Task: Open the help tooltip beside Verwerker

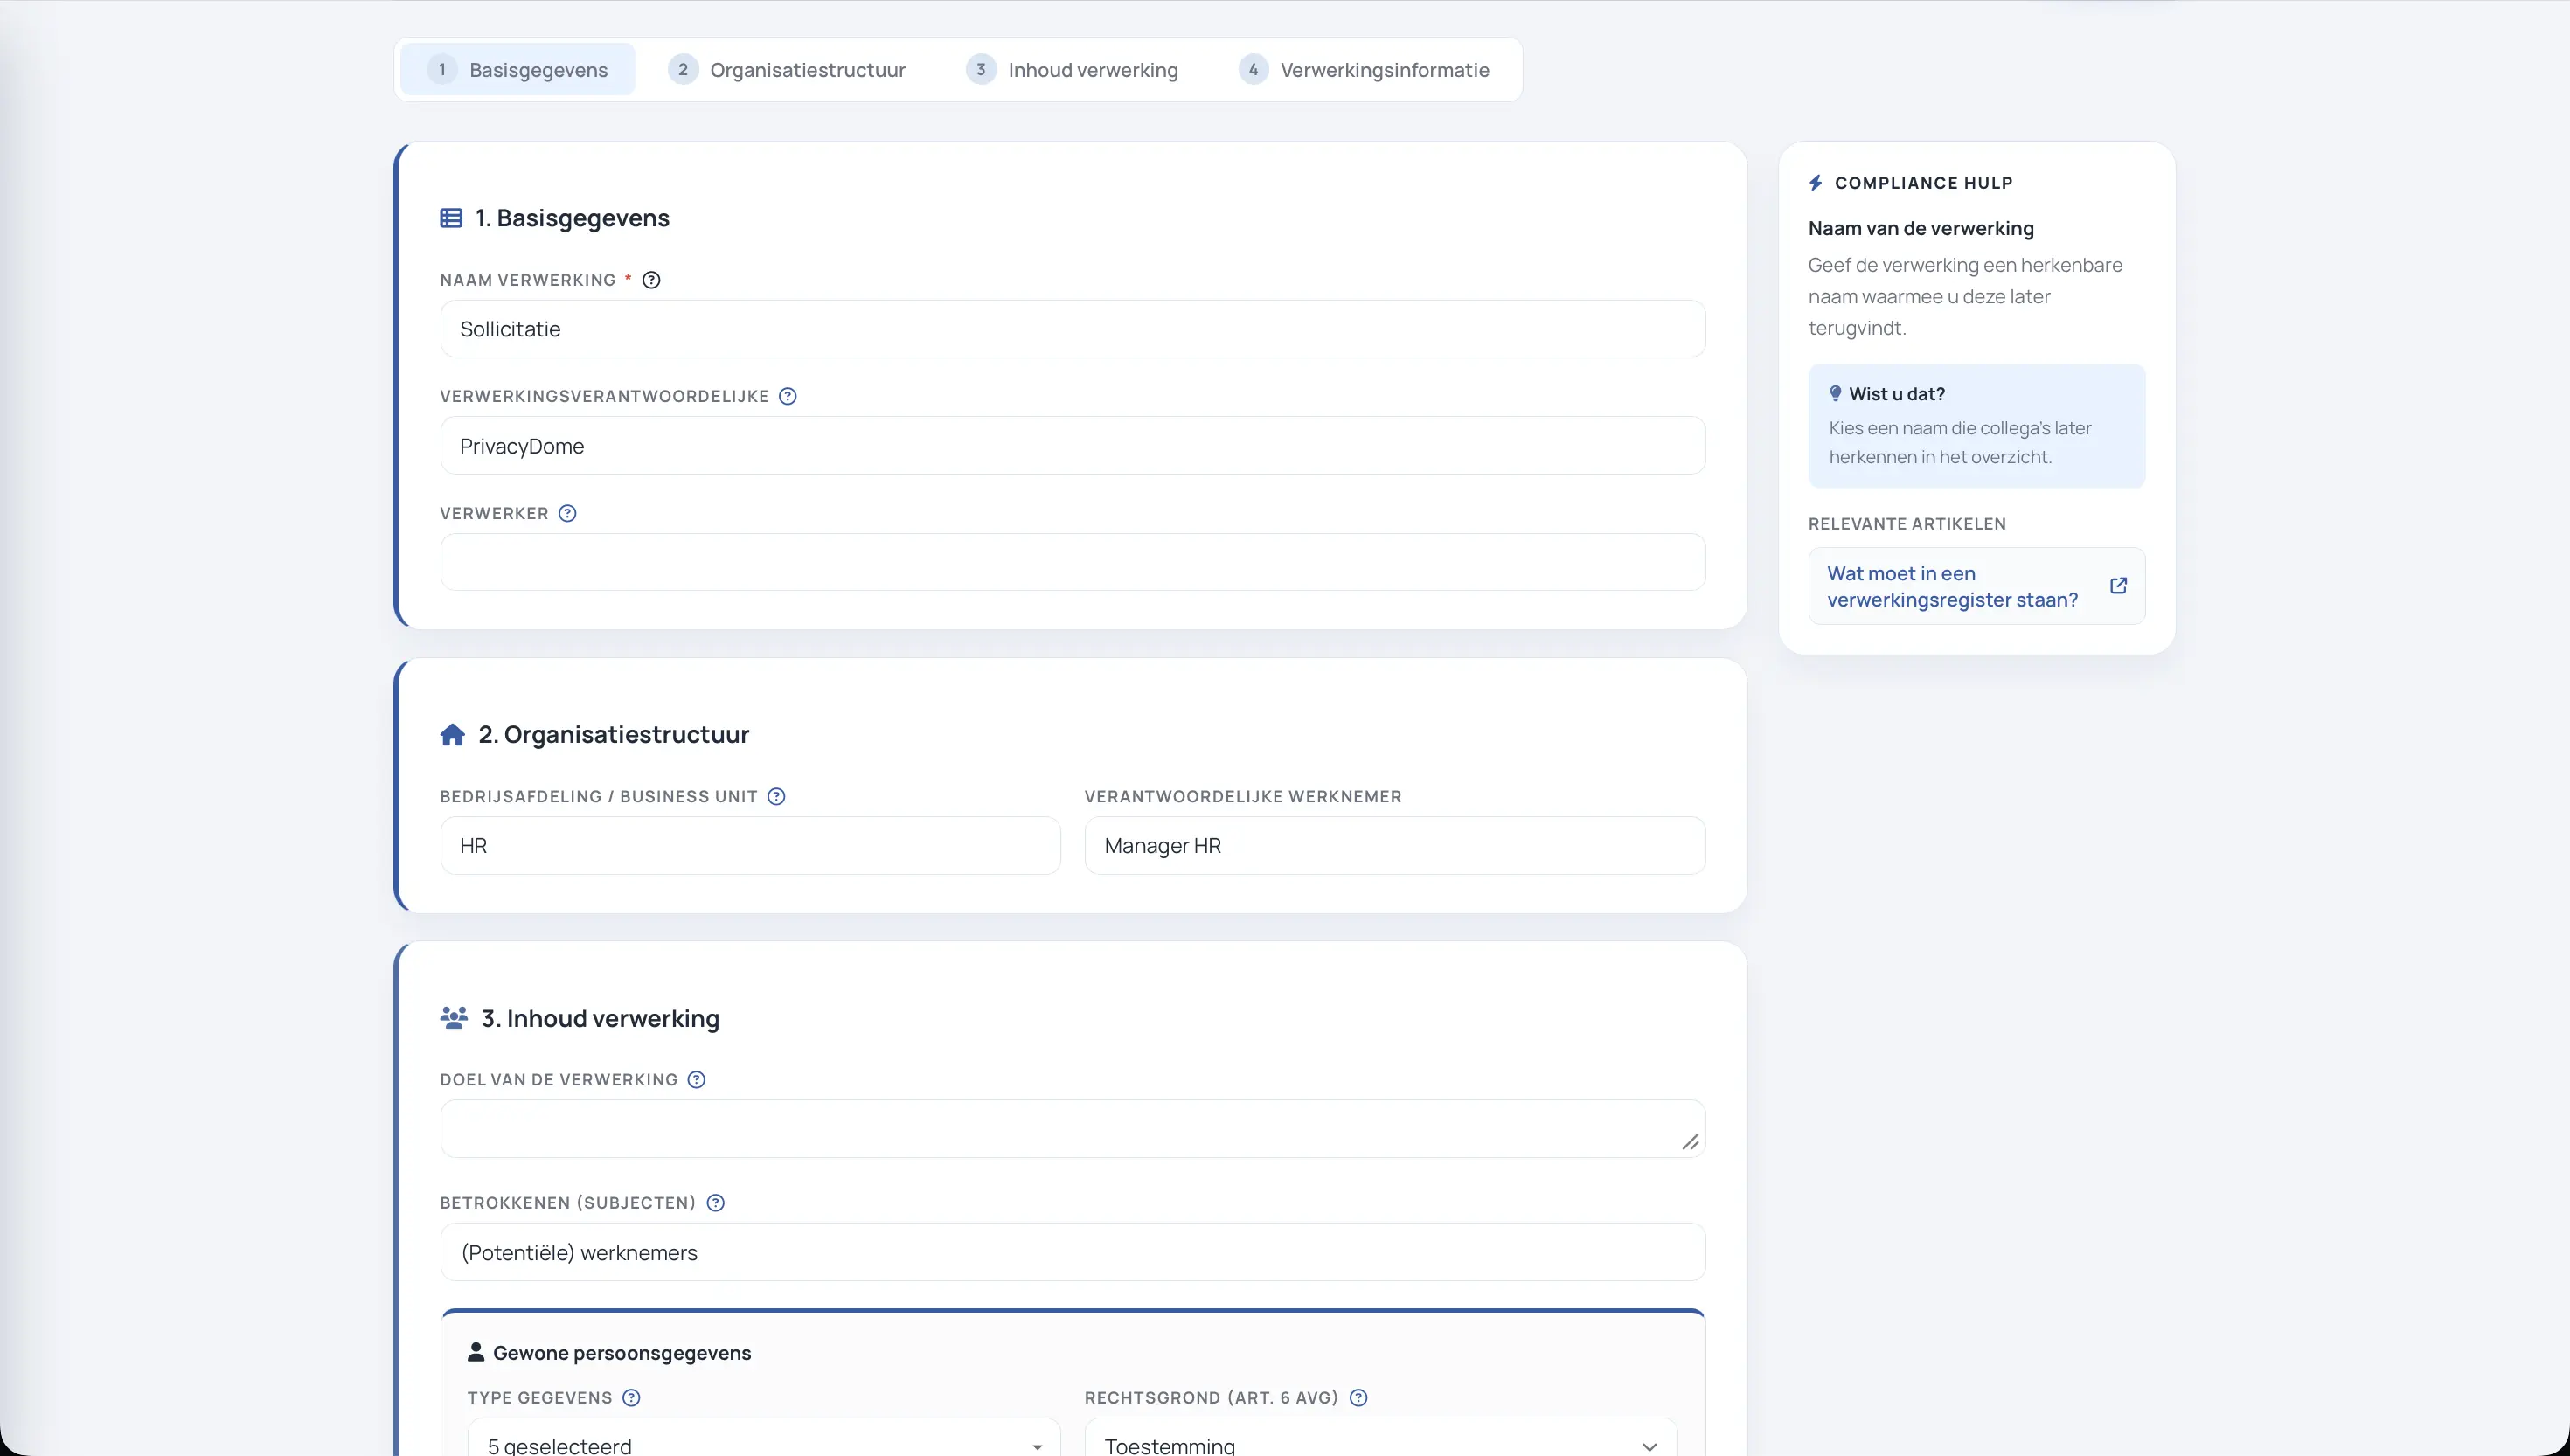Action: pyautogui.click(x=567, y=513)
